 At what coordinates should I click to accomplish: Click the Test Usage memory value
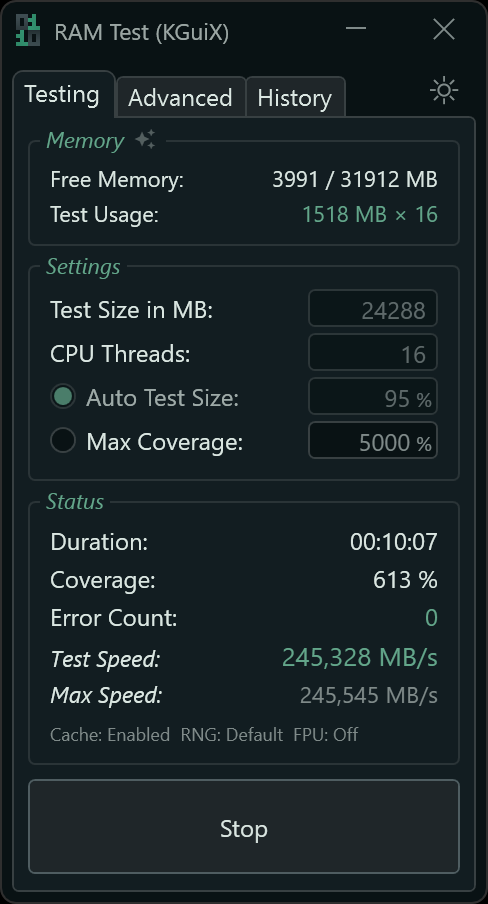370,214
